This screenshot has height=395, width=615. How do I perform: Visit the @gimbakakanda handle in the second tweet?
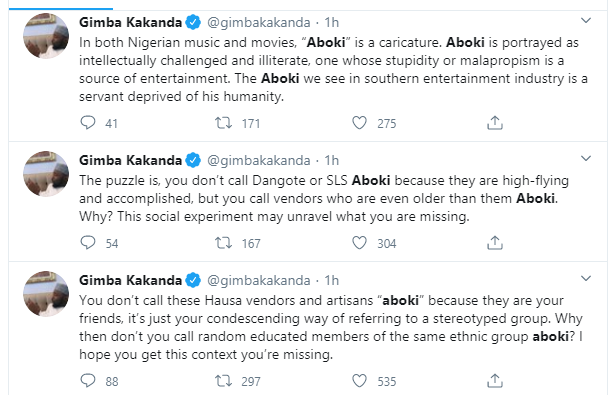[258, 160]
